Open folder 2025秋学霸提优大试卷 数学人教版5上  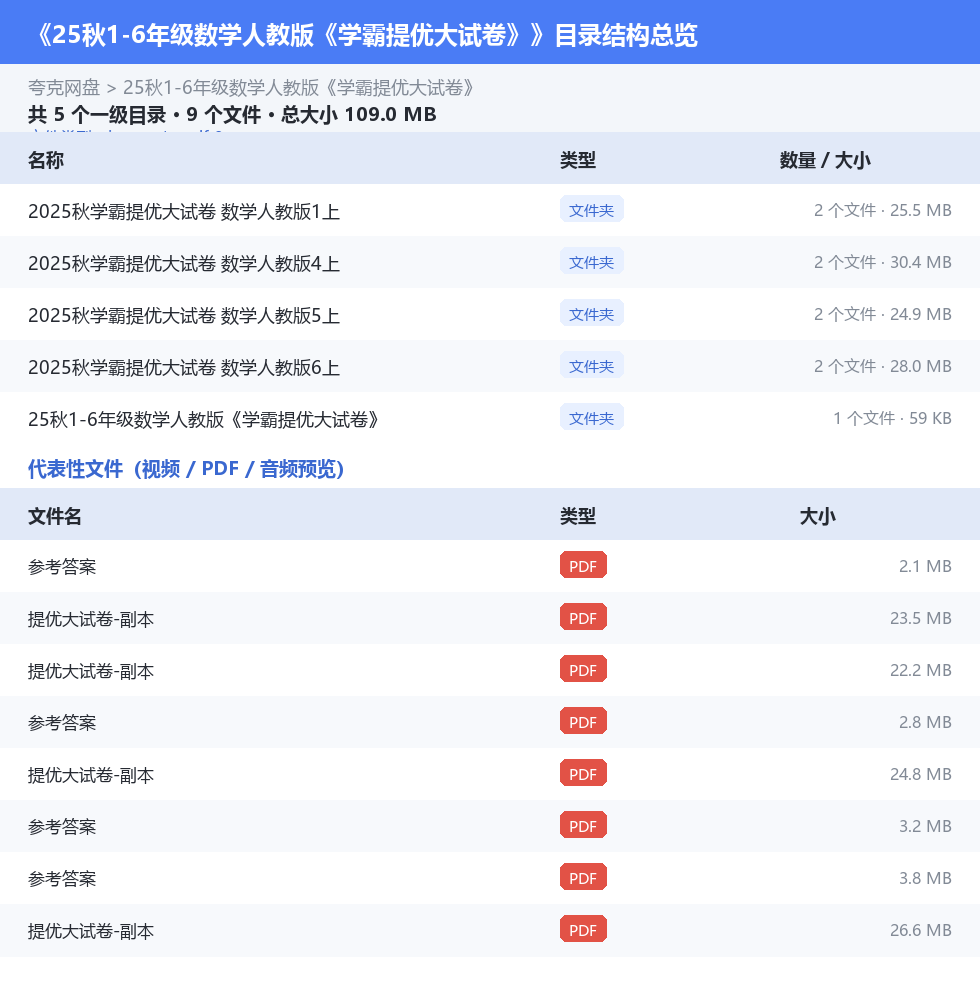pos(183,315)
